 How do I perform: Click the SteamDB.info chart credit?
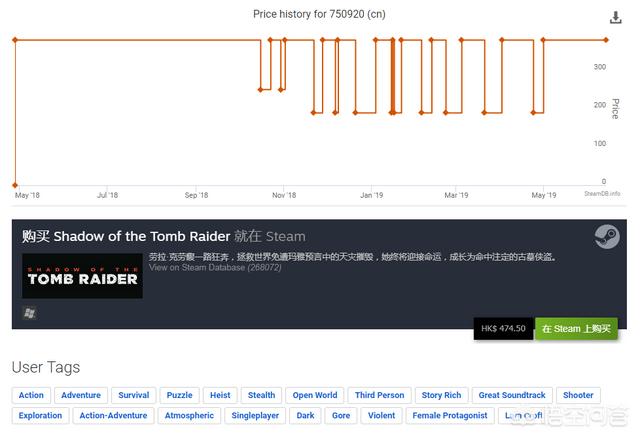pos(602,193)
